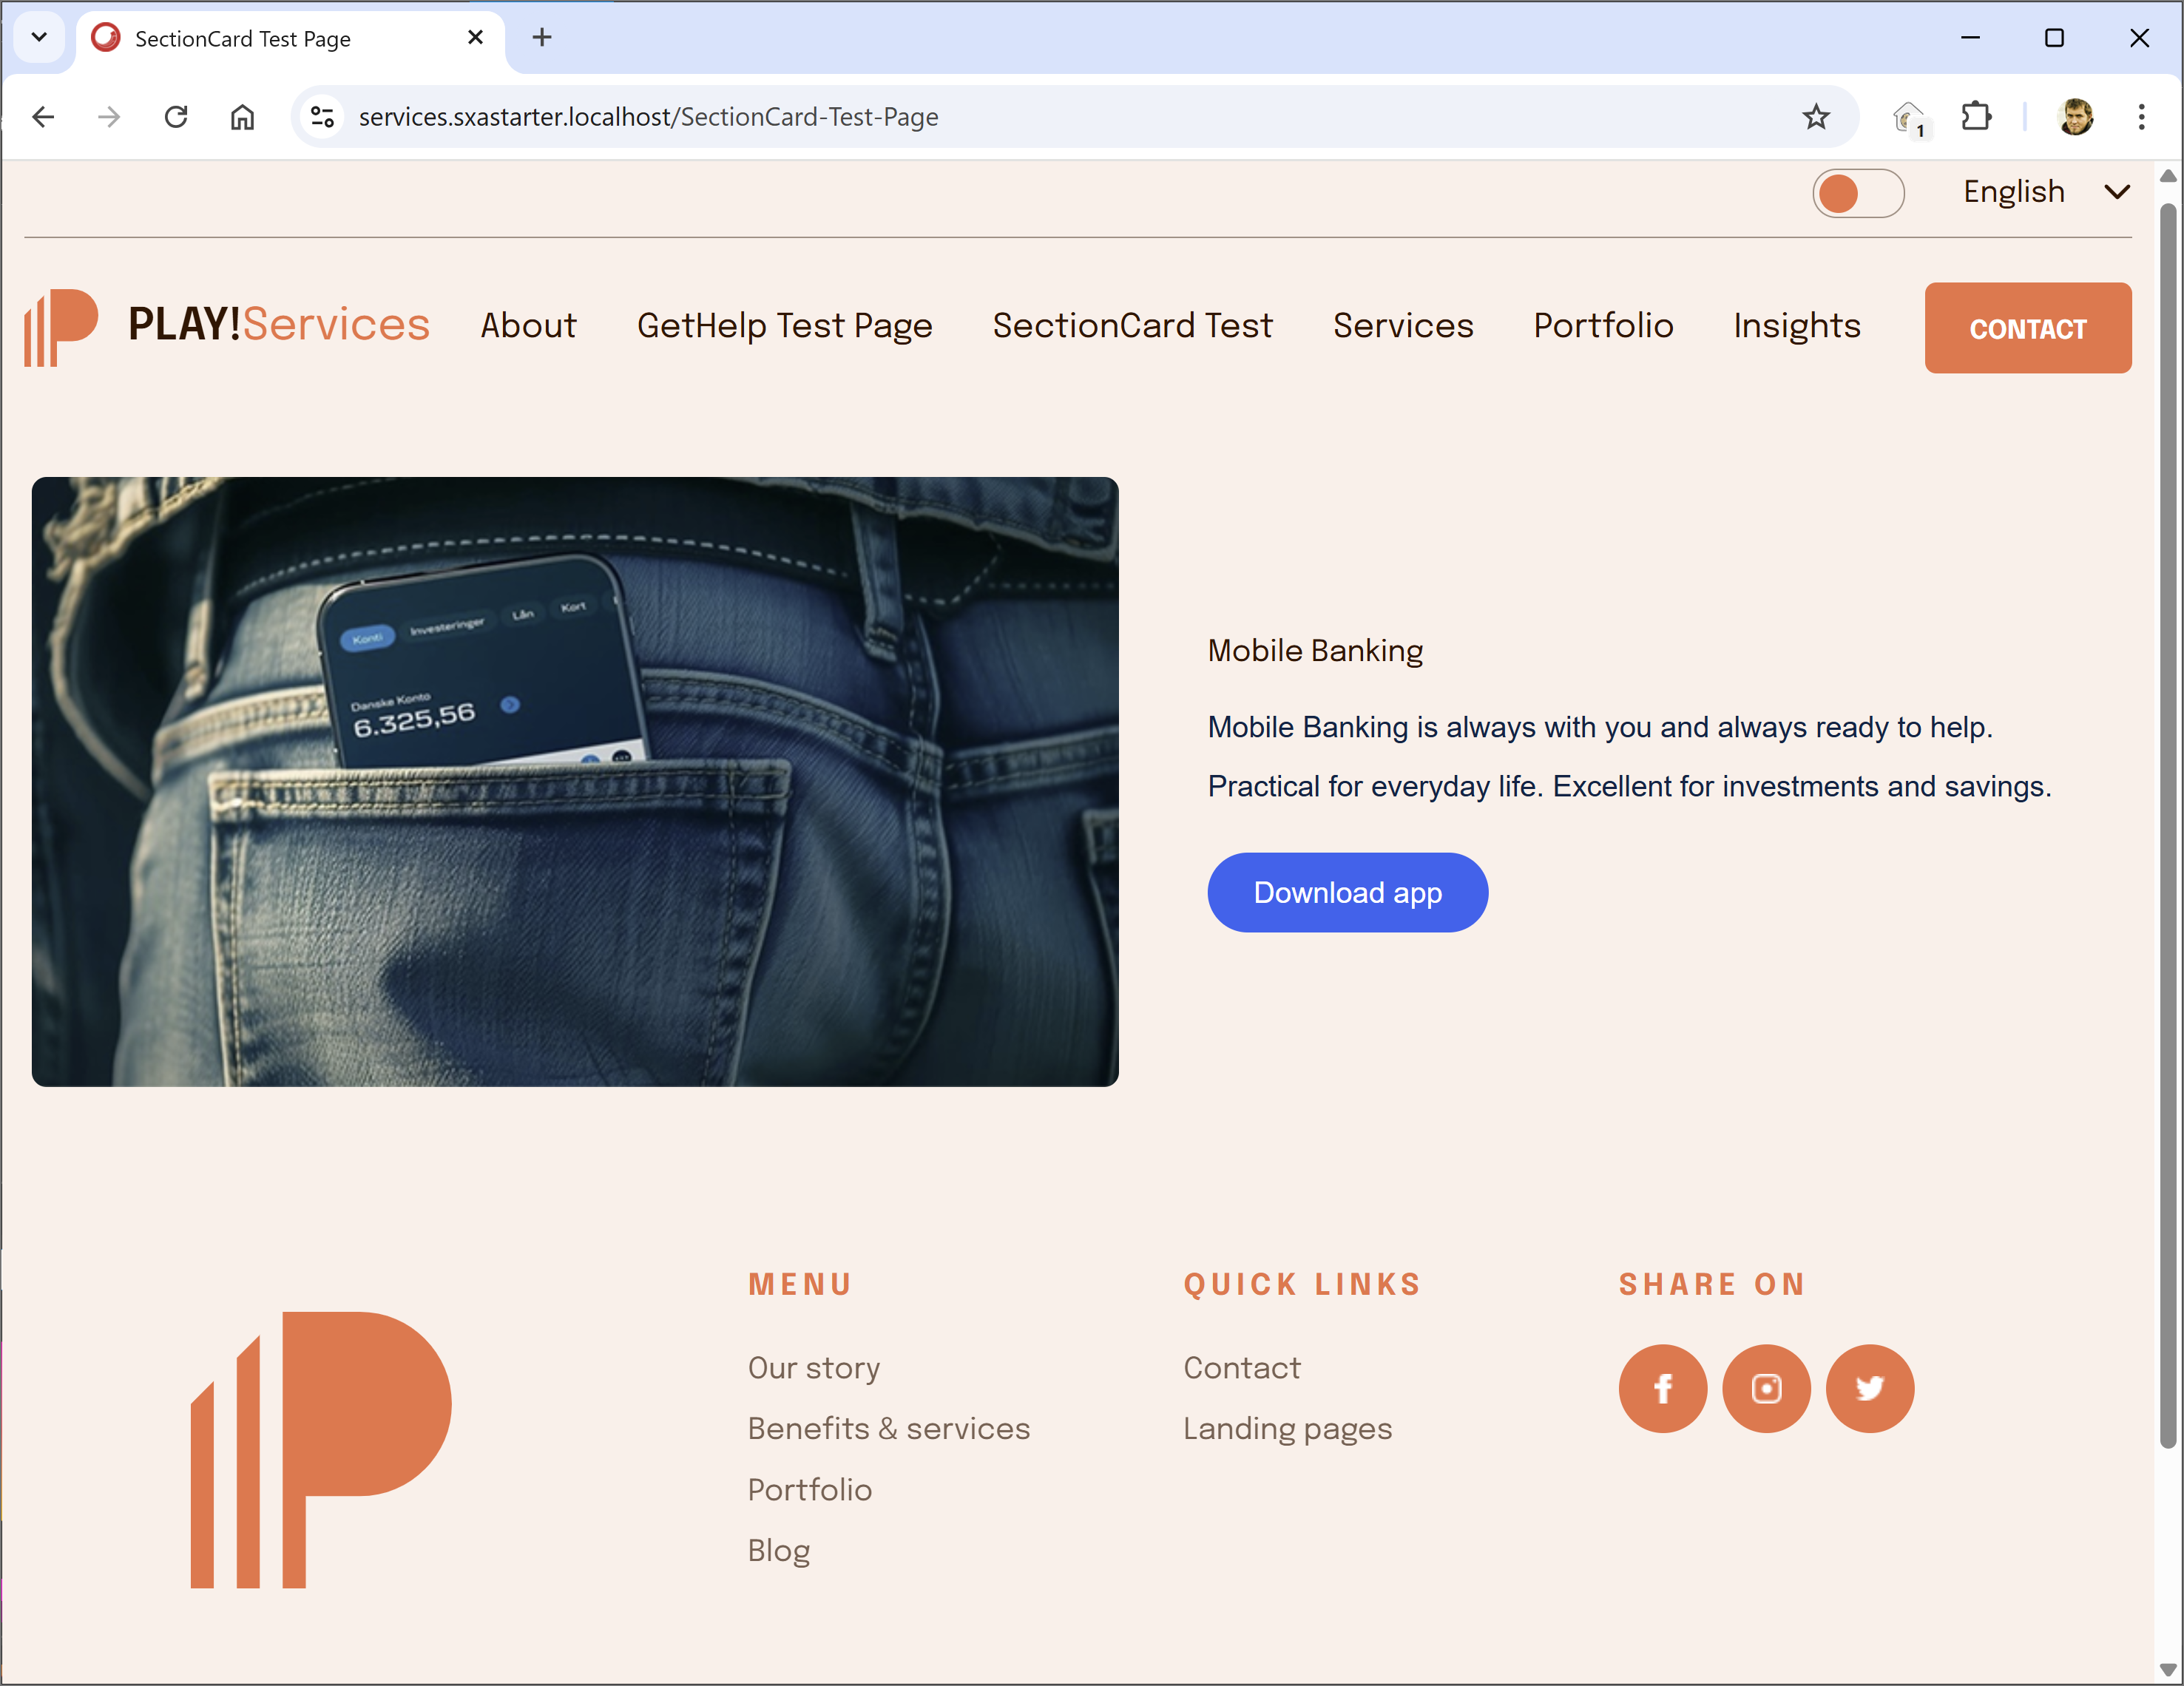
Task: Open the browser profile avatar
Action: (x=2076, y=117)
